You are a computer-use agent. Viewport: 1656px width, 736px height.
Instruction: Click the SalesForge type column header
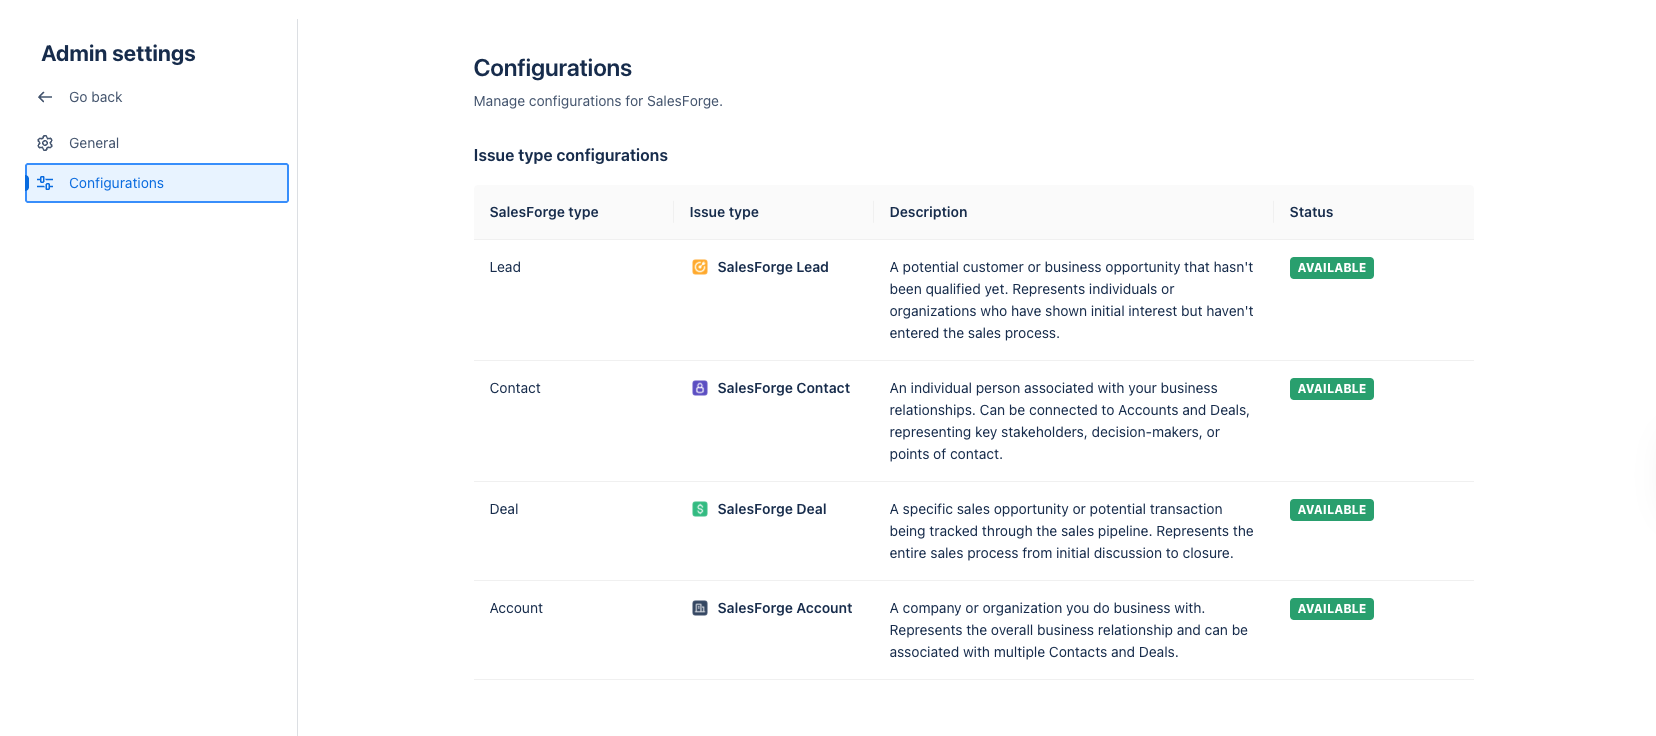point(544,212)
